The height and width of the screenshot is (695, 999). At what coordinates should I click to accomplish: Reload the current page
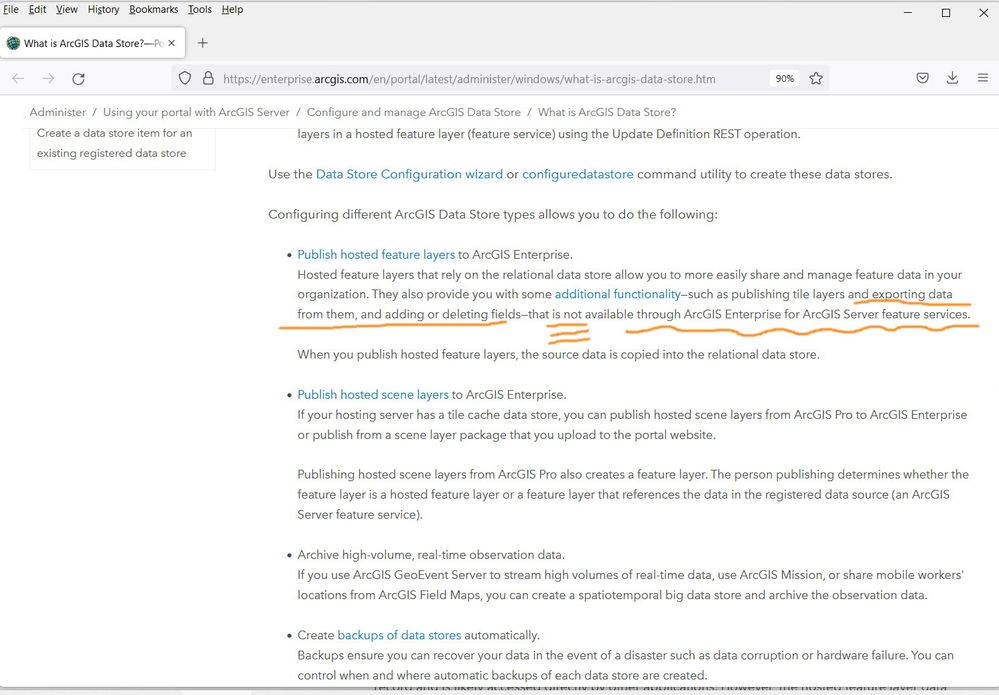tap(78, 78)
